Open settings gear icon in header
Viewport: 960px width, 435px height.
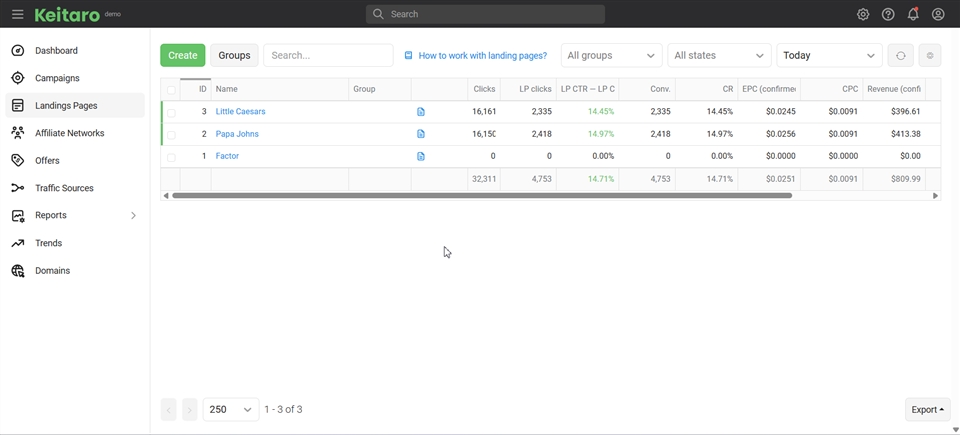click(863, 14)
